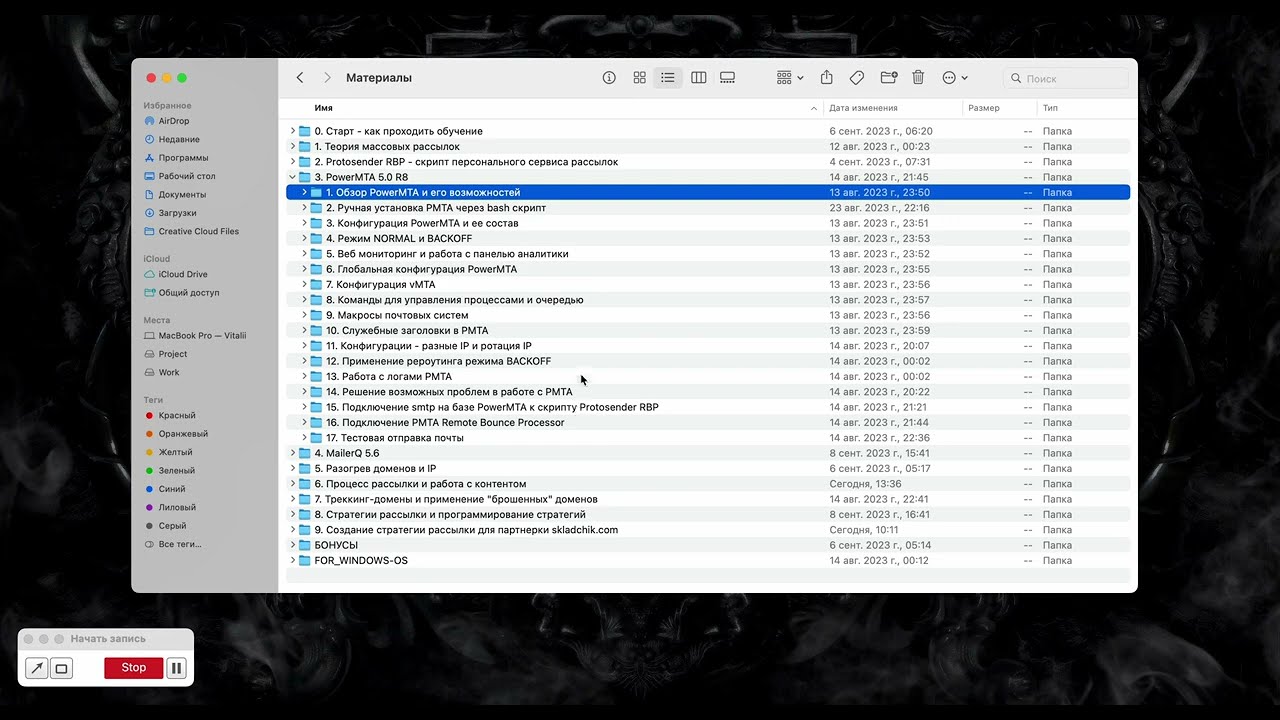Open the Get Info toolbar icon
1280x720 pixels.
[609, 78]
